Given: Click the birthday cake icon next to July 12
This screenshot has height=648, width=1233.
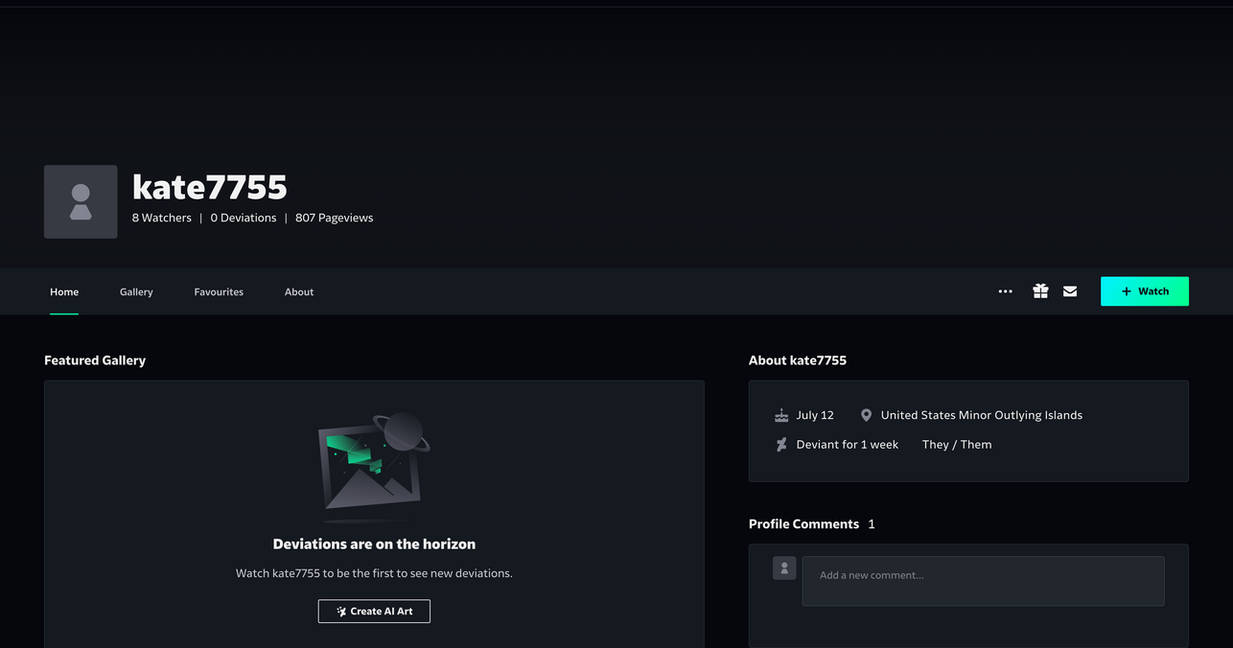Looking at the screenshot, I should click(782, 415).
